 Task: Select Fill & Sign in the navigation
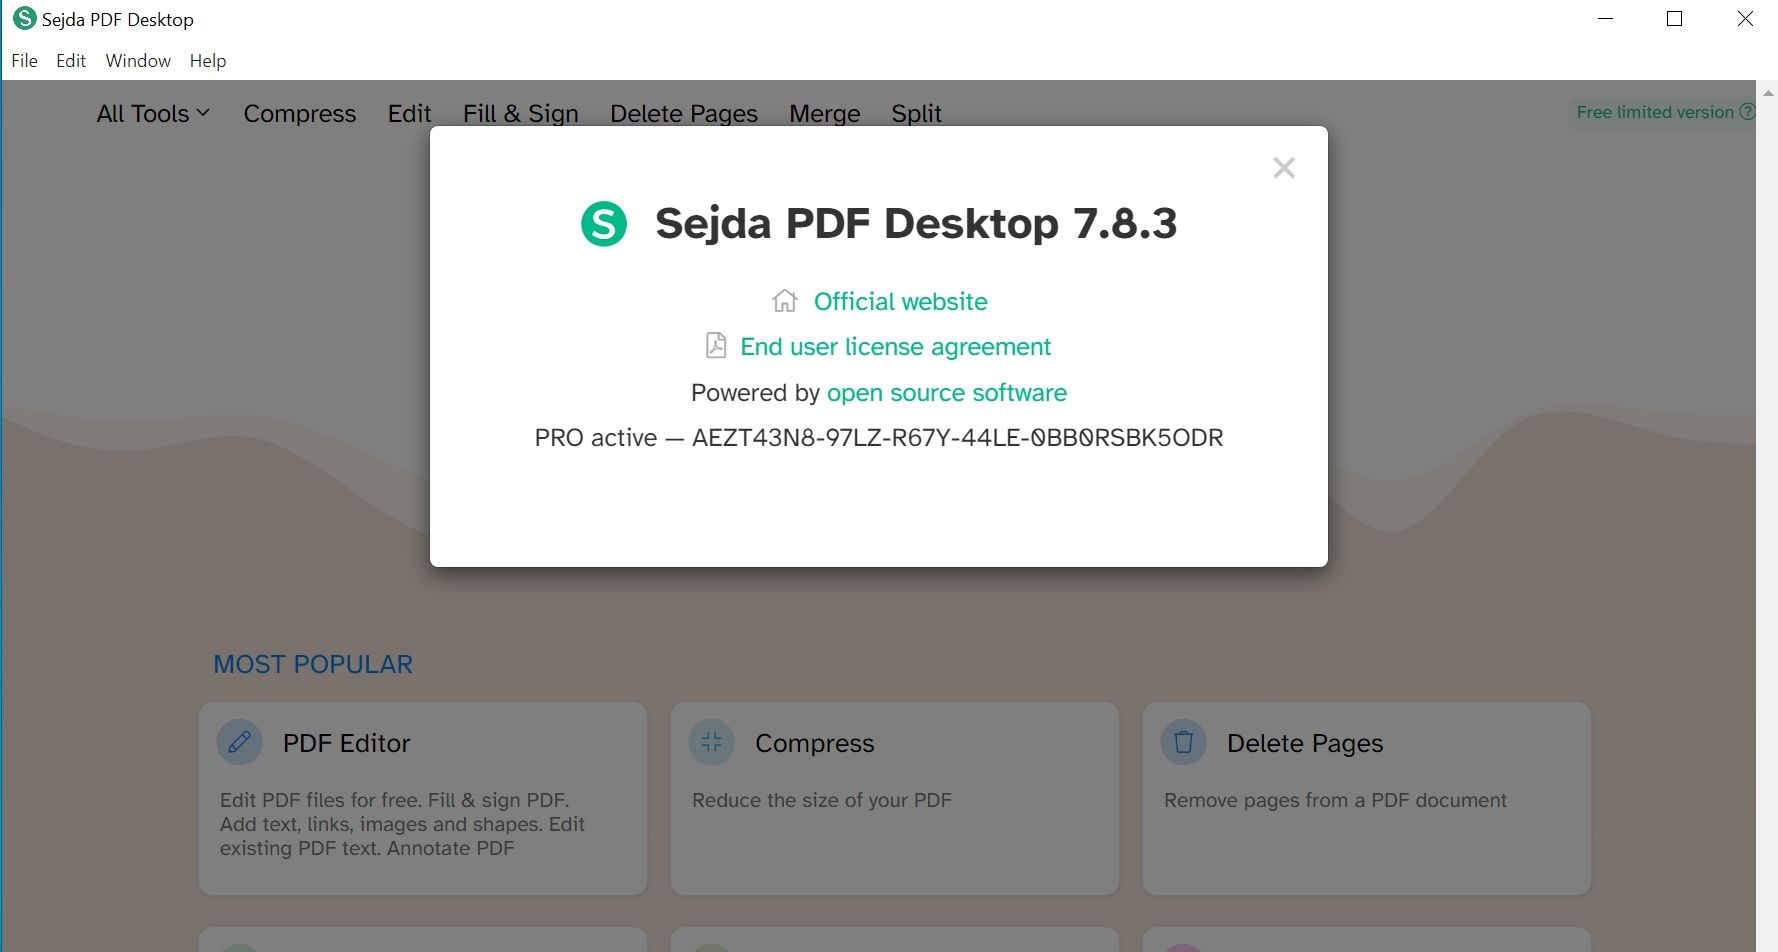click(x=521, y=114)
